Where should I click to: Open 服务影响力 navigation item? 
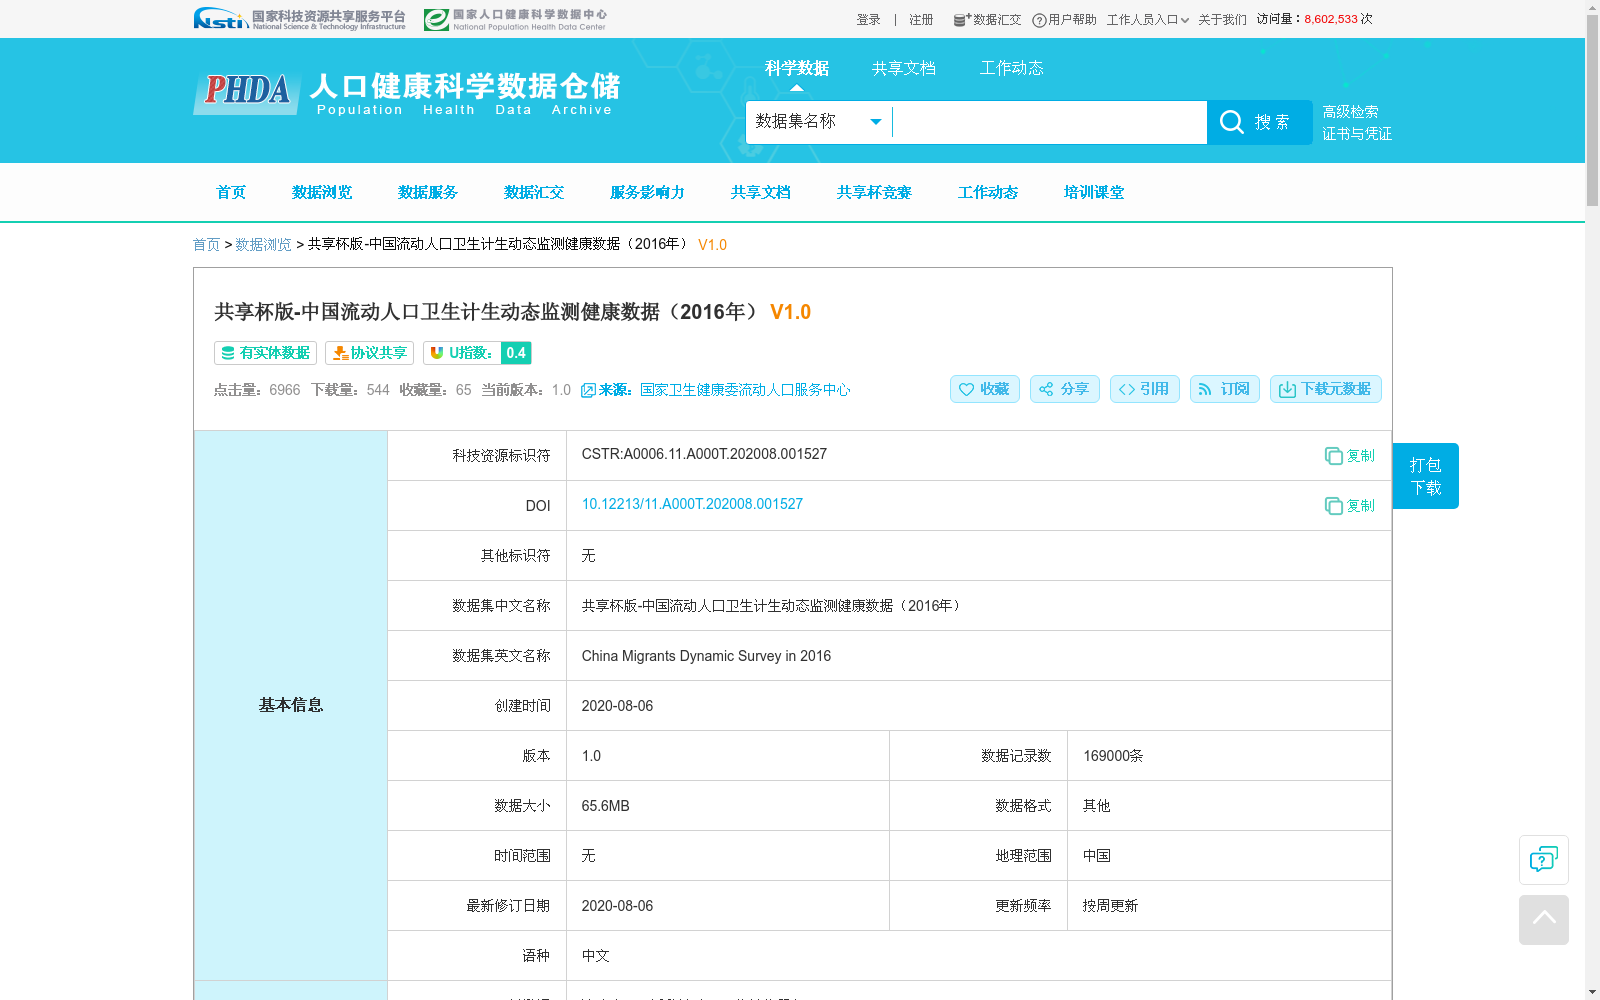(x=647, y=192)
